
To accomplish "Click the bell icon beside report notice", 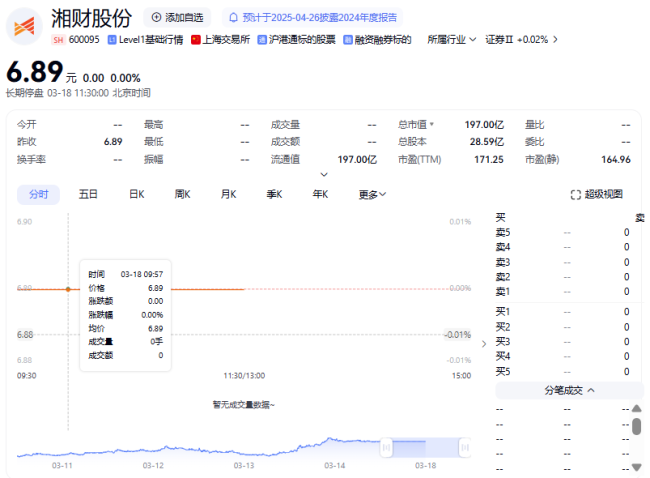I will click(233, 17).
